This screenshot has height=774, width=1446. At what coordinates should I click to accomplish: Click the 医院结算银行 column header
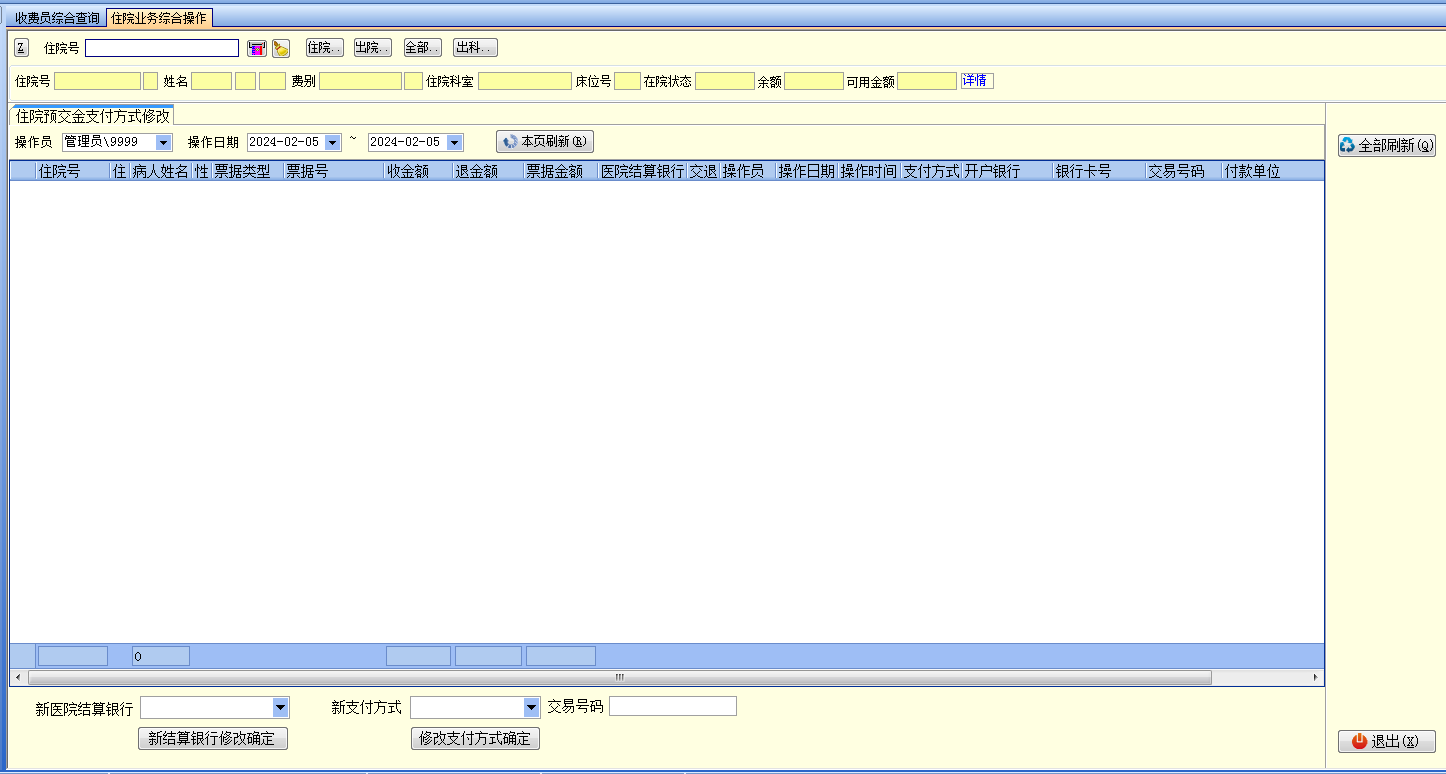[x=642, y=172]
